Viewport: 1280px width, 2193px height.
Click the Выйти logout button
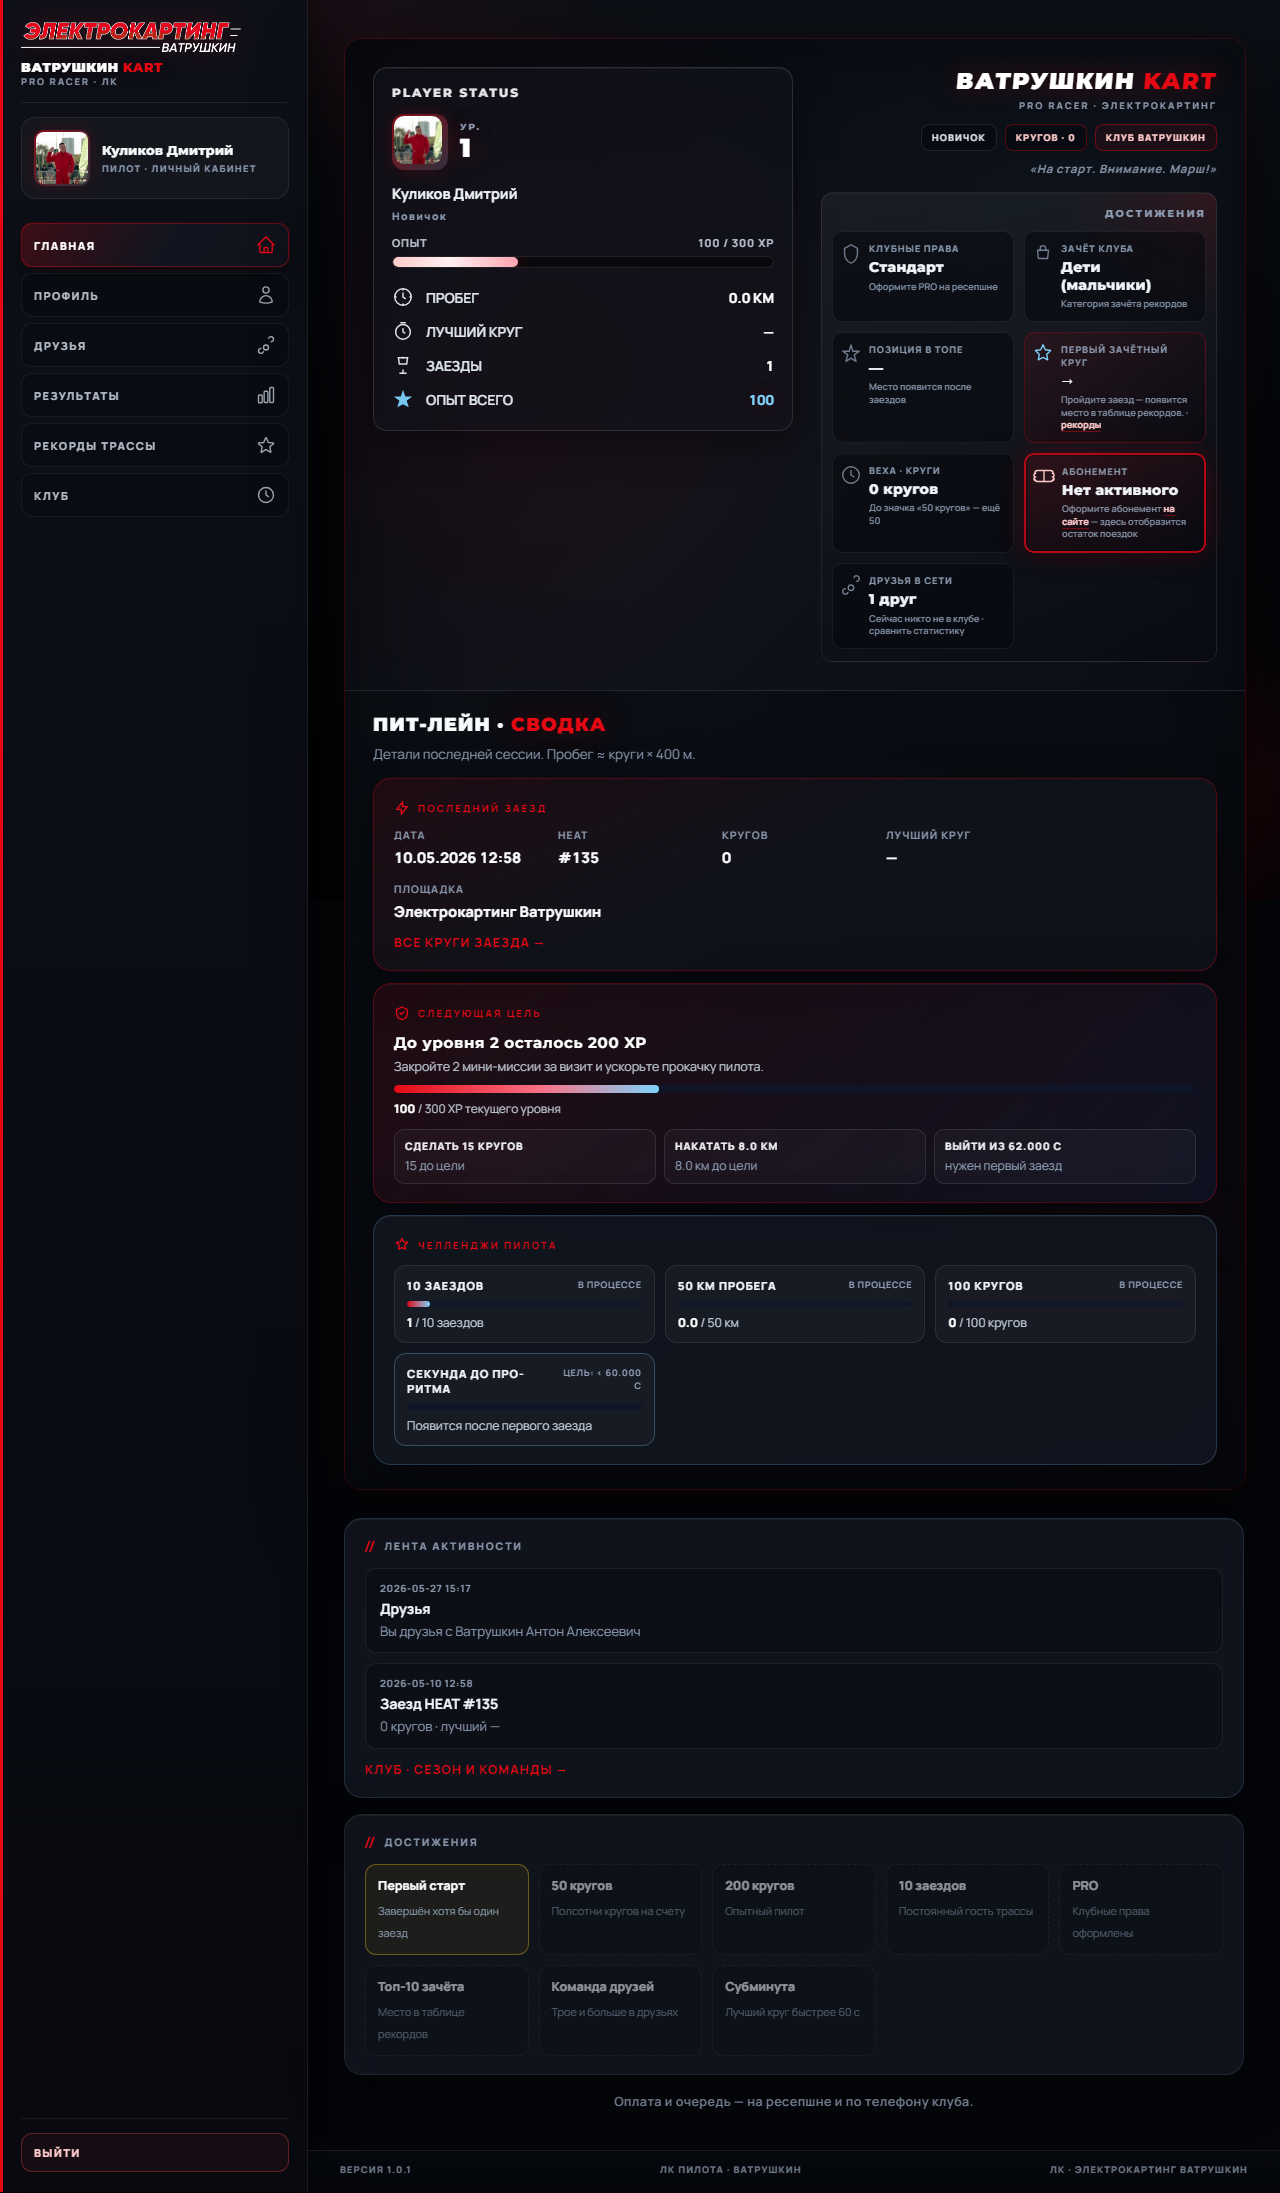(155, 2152)
